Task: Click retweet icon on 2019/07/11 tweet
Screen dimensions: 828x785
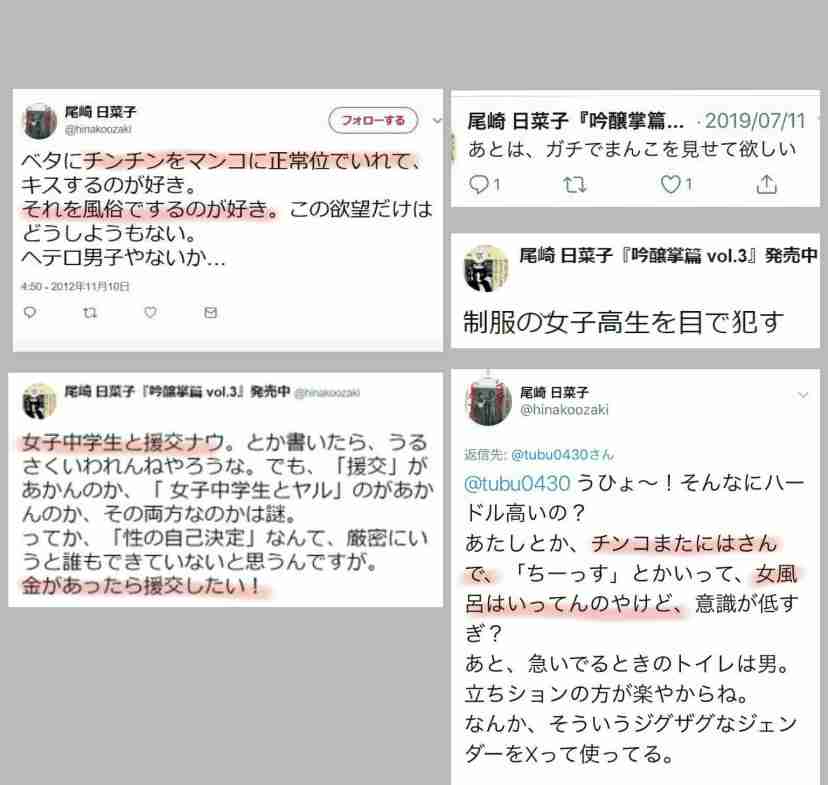Action: [x=574, y=185]
